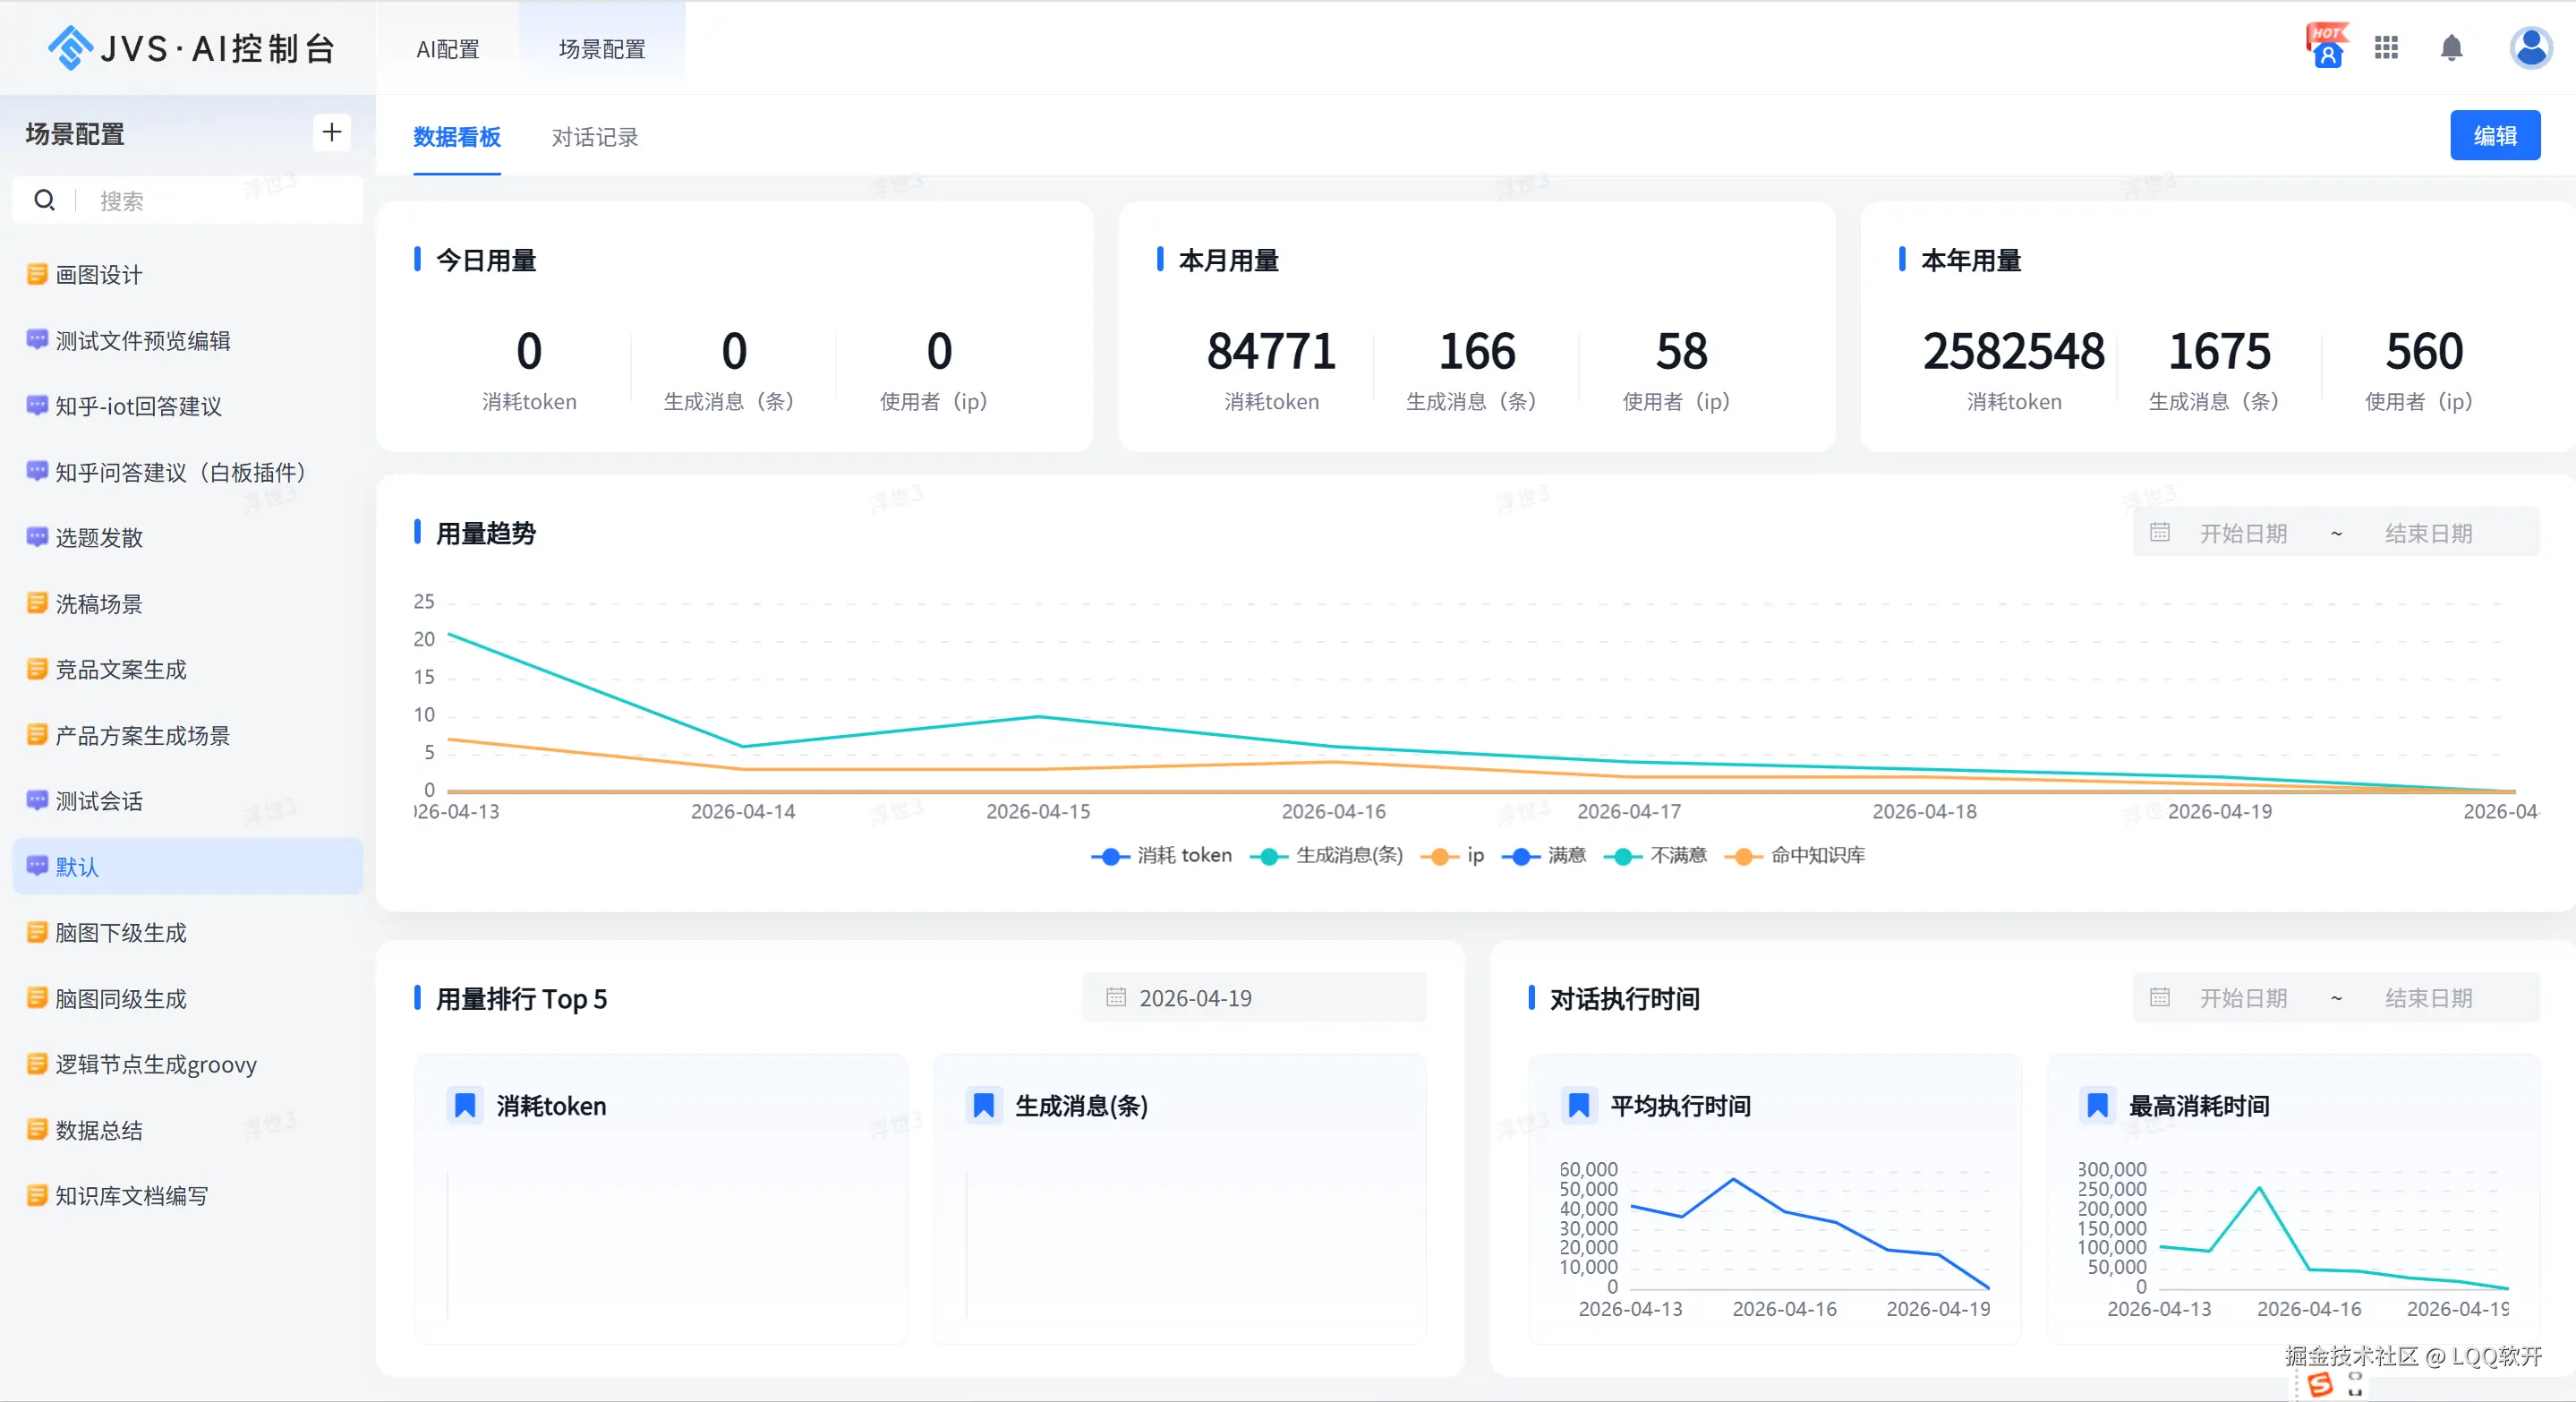Open the AI配置 top menu

pos(448,49)
